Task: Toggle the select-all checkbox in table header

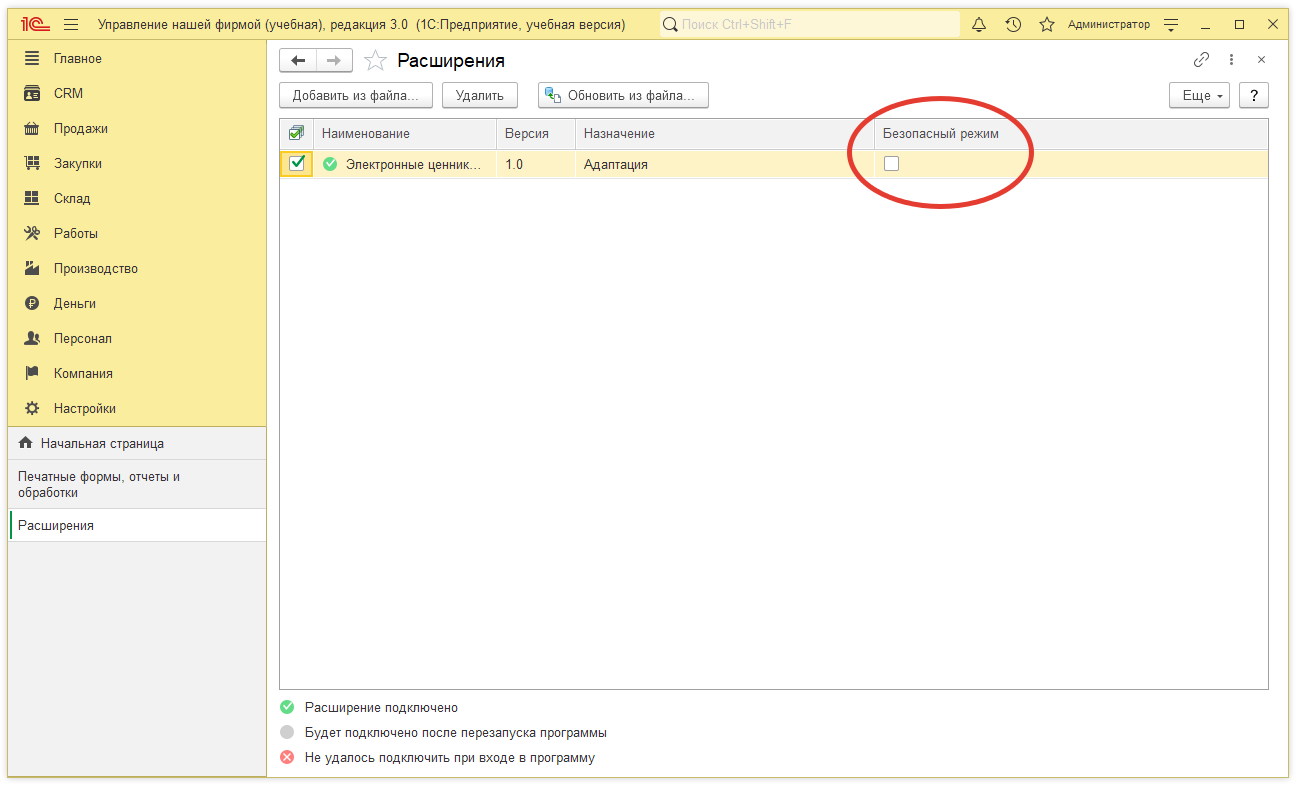Action: click(296, 133)
